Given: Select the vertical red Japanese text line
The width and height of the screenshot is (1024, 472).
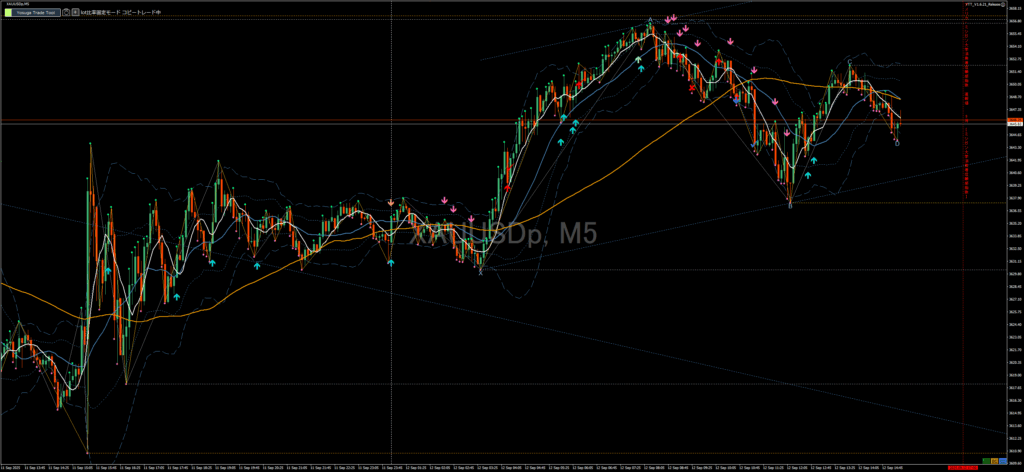Looking at the screenshot, I should coord(965,110).
